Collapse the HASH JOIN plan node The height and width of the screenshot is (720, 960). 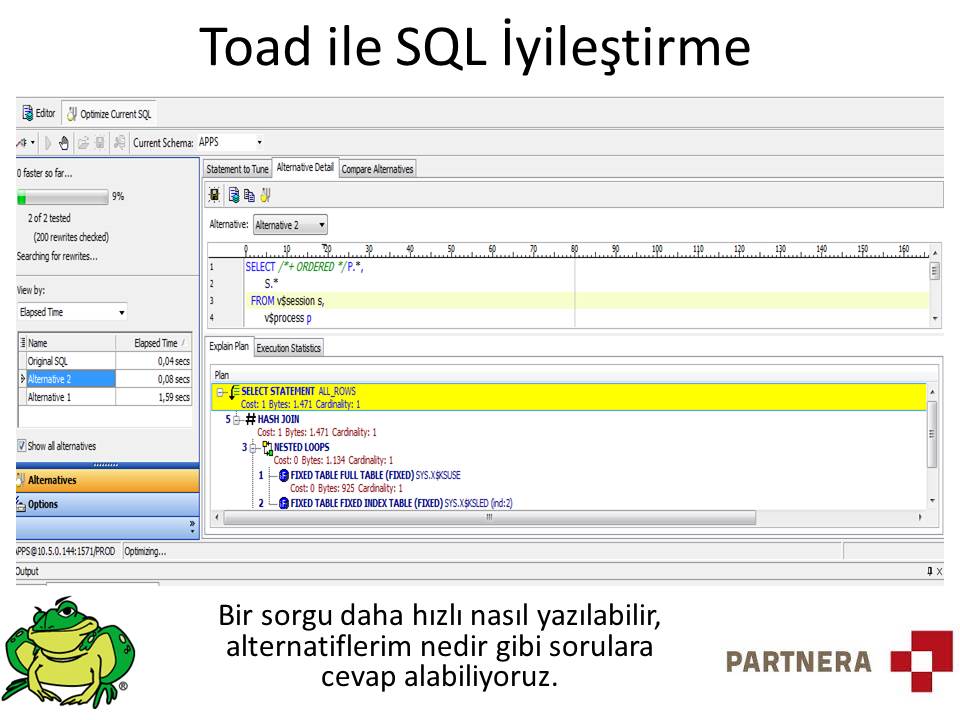click(236, 420)
